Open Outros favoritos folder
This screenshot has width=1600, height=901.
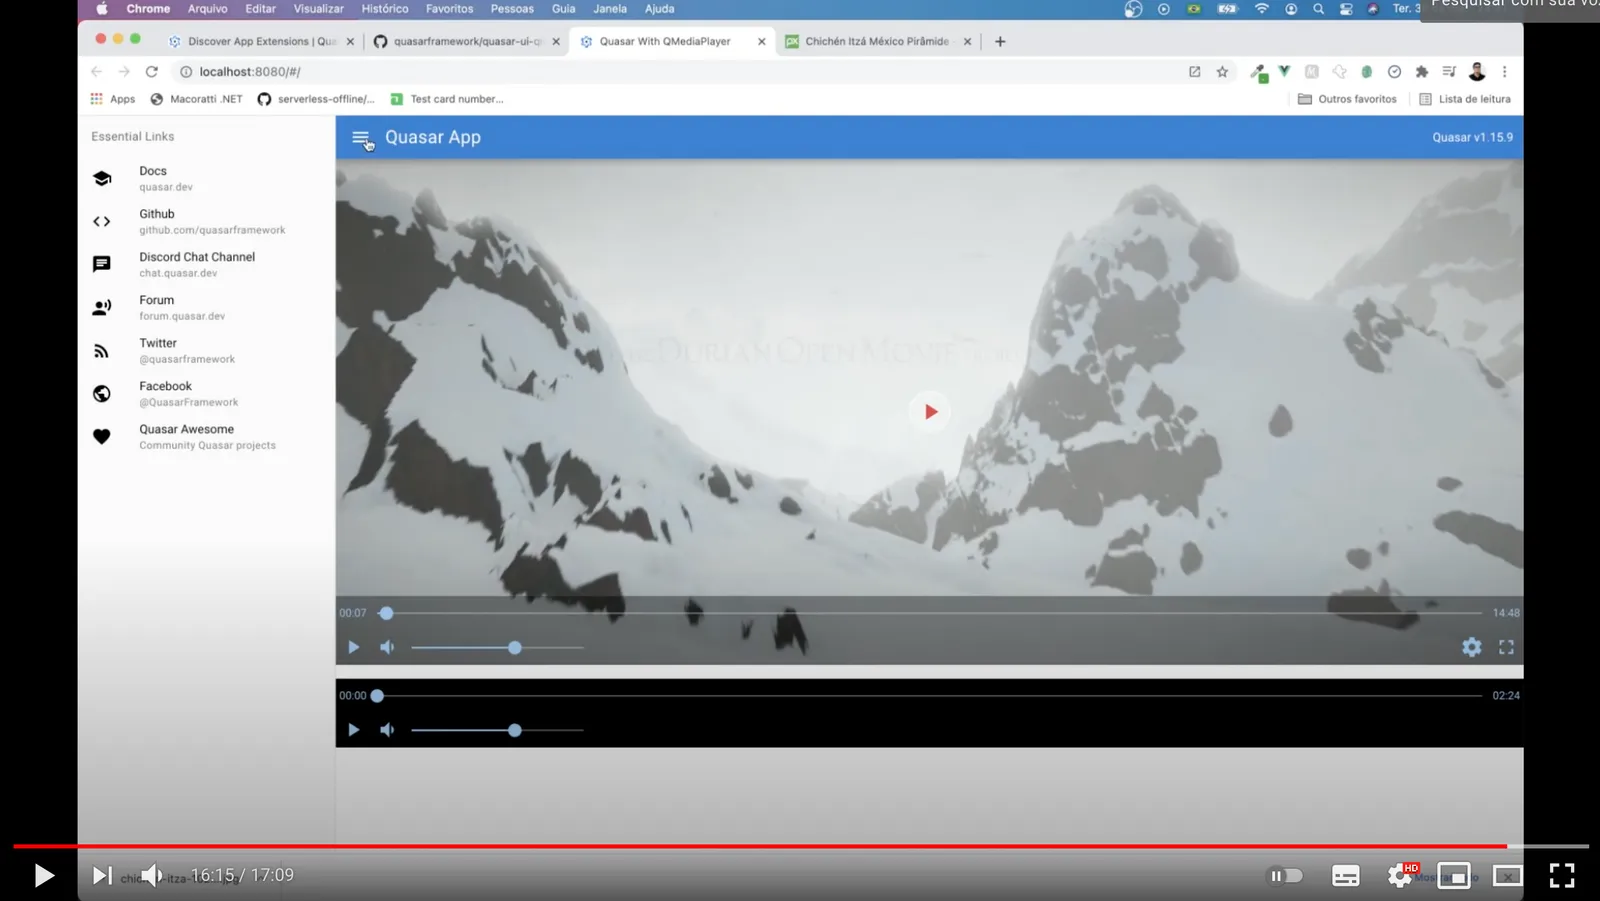(1347, 99)
